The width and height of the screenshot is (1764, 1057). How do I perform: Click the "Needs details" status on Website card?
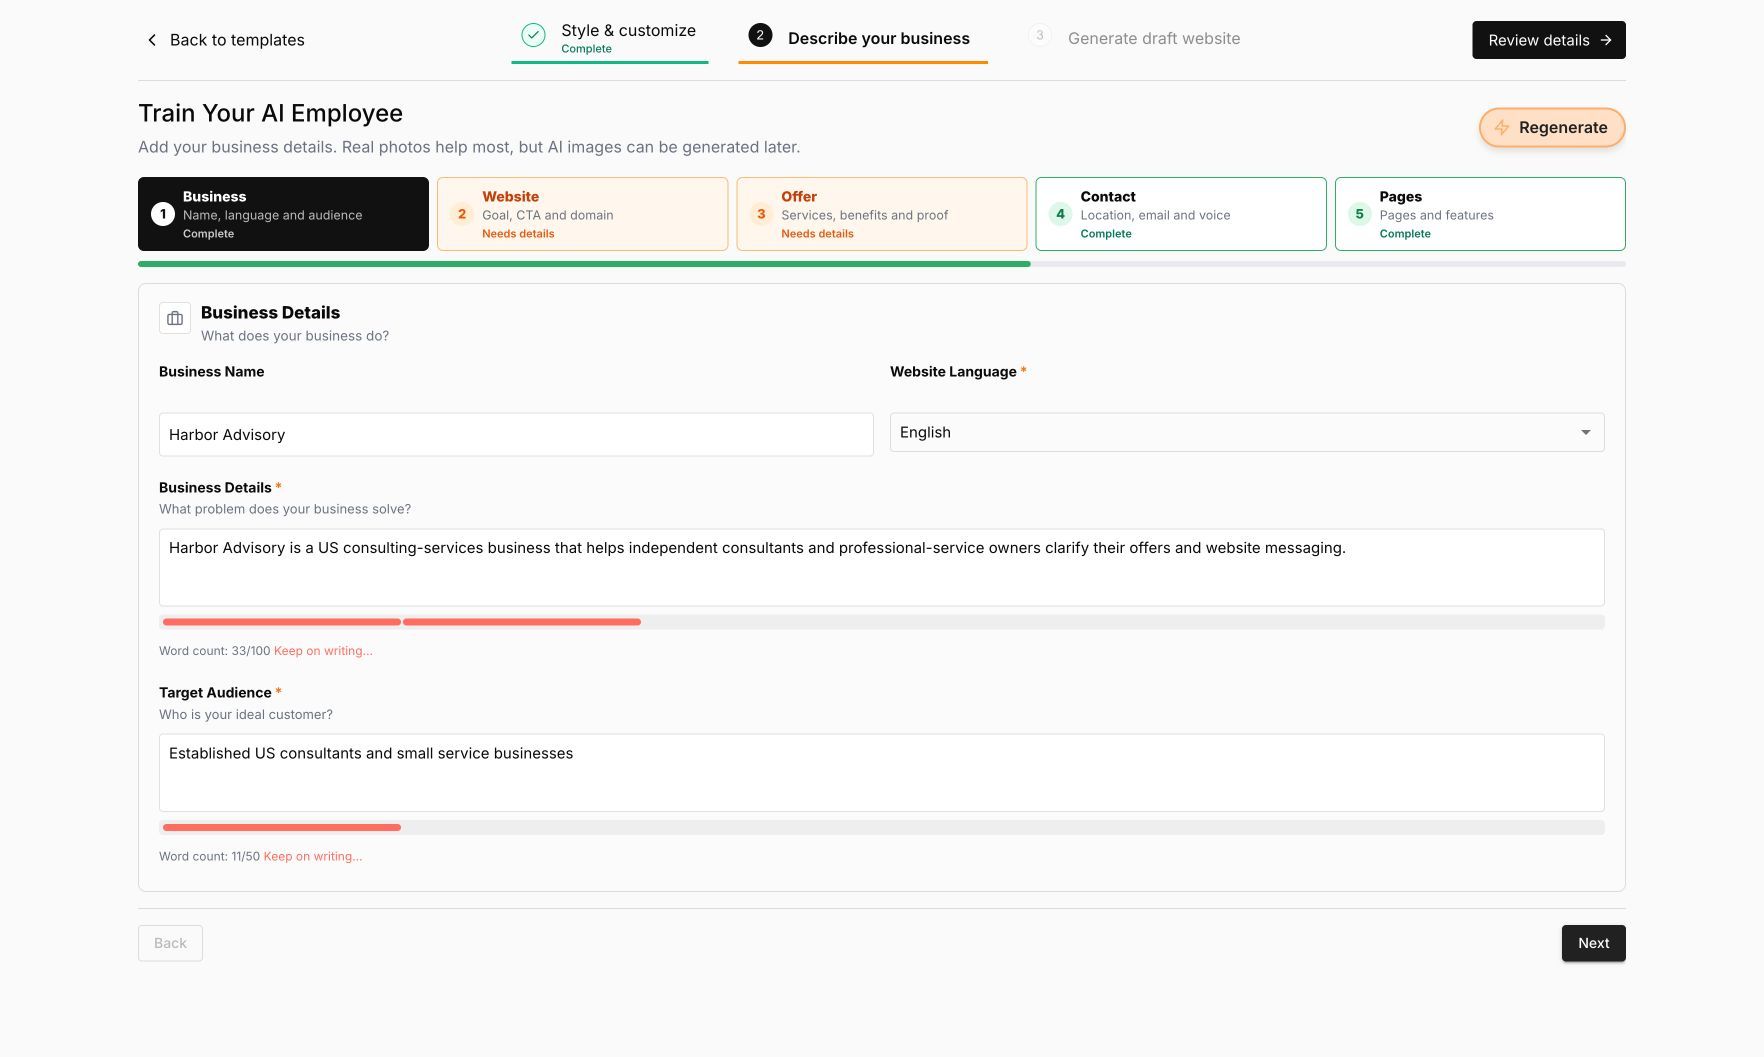click(x=518, y=234)
